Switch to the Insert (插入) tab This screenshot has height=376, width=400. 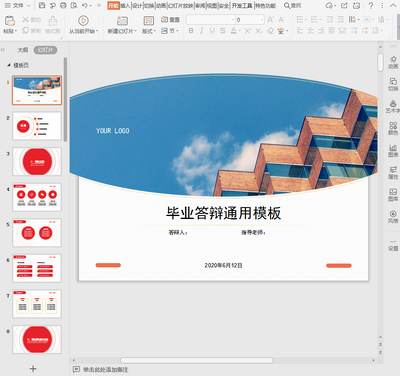coord(125,6)
